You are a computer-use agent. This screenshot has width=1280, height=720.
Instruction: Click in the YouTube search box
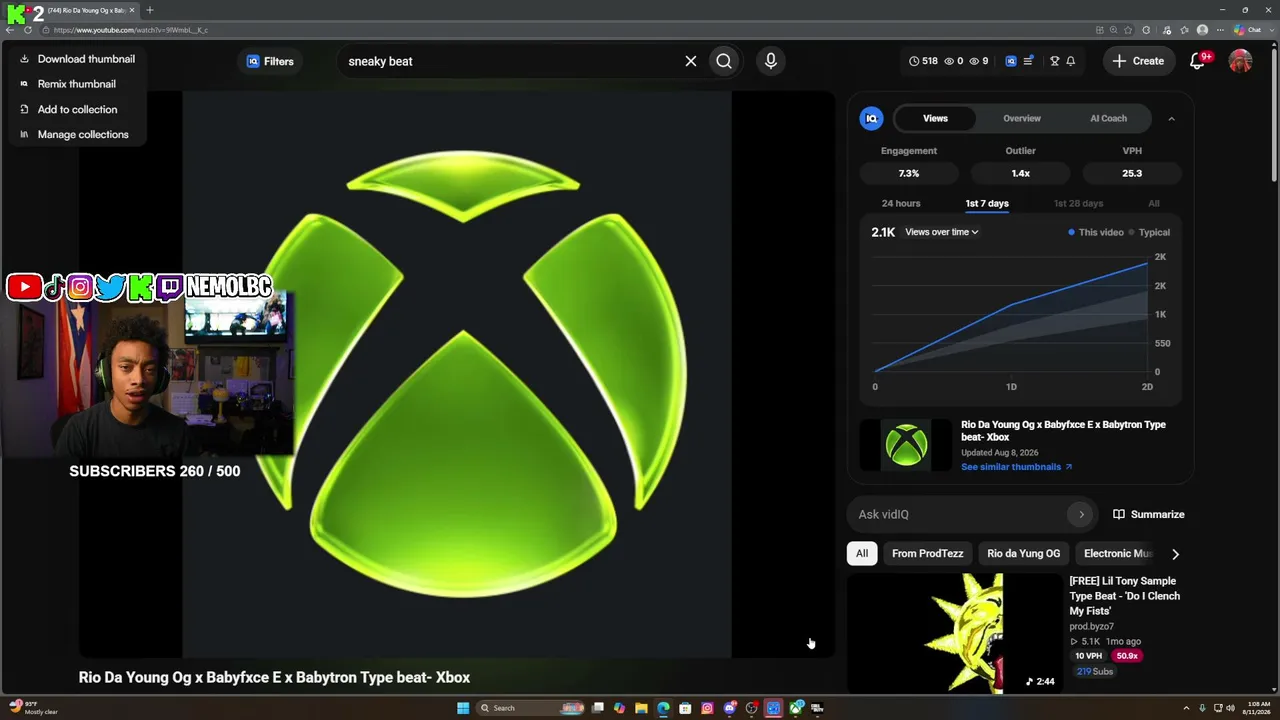pos(510,61)
